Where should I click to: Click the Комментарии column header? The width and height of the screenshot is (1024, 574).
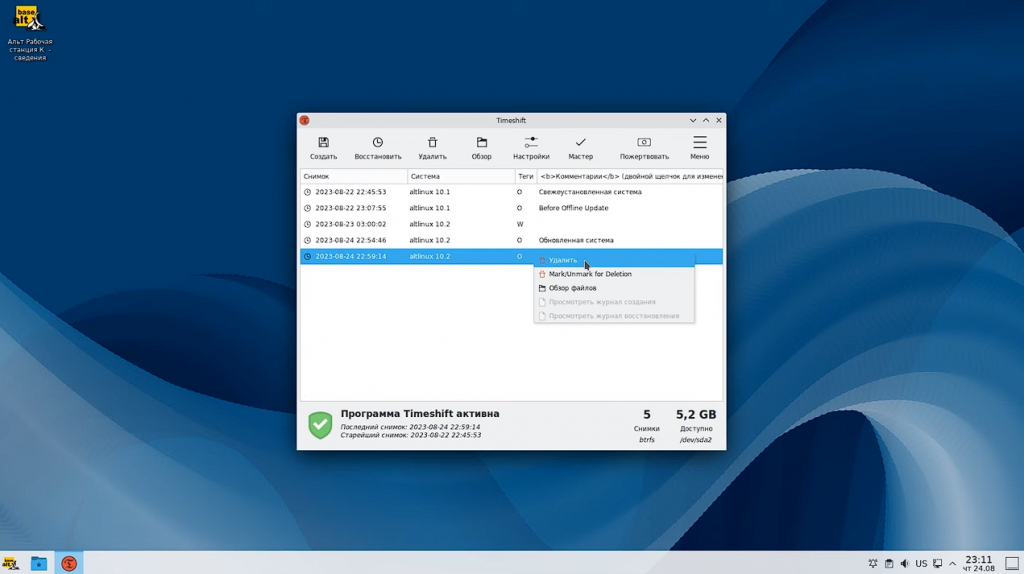tap(630, 176)
